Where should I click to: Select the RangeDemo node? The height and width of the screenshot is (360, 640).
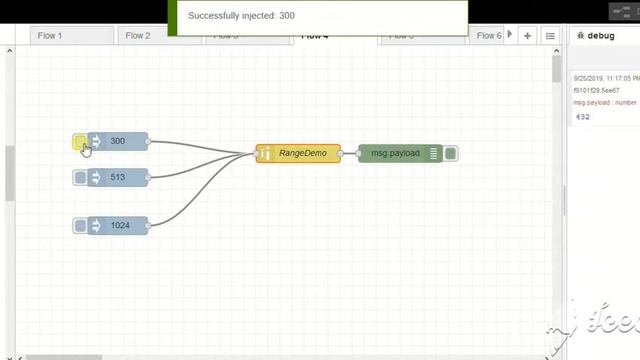point(298,153)
